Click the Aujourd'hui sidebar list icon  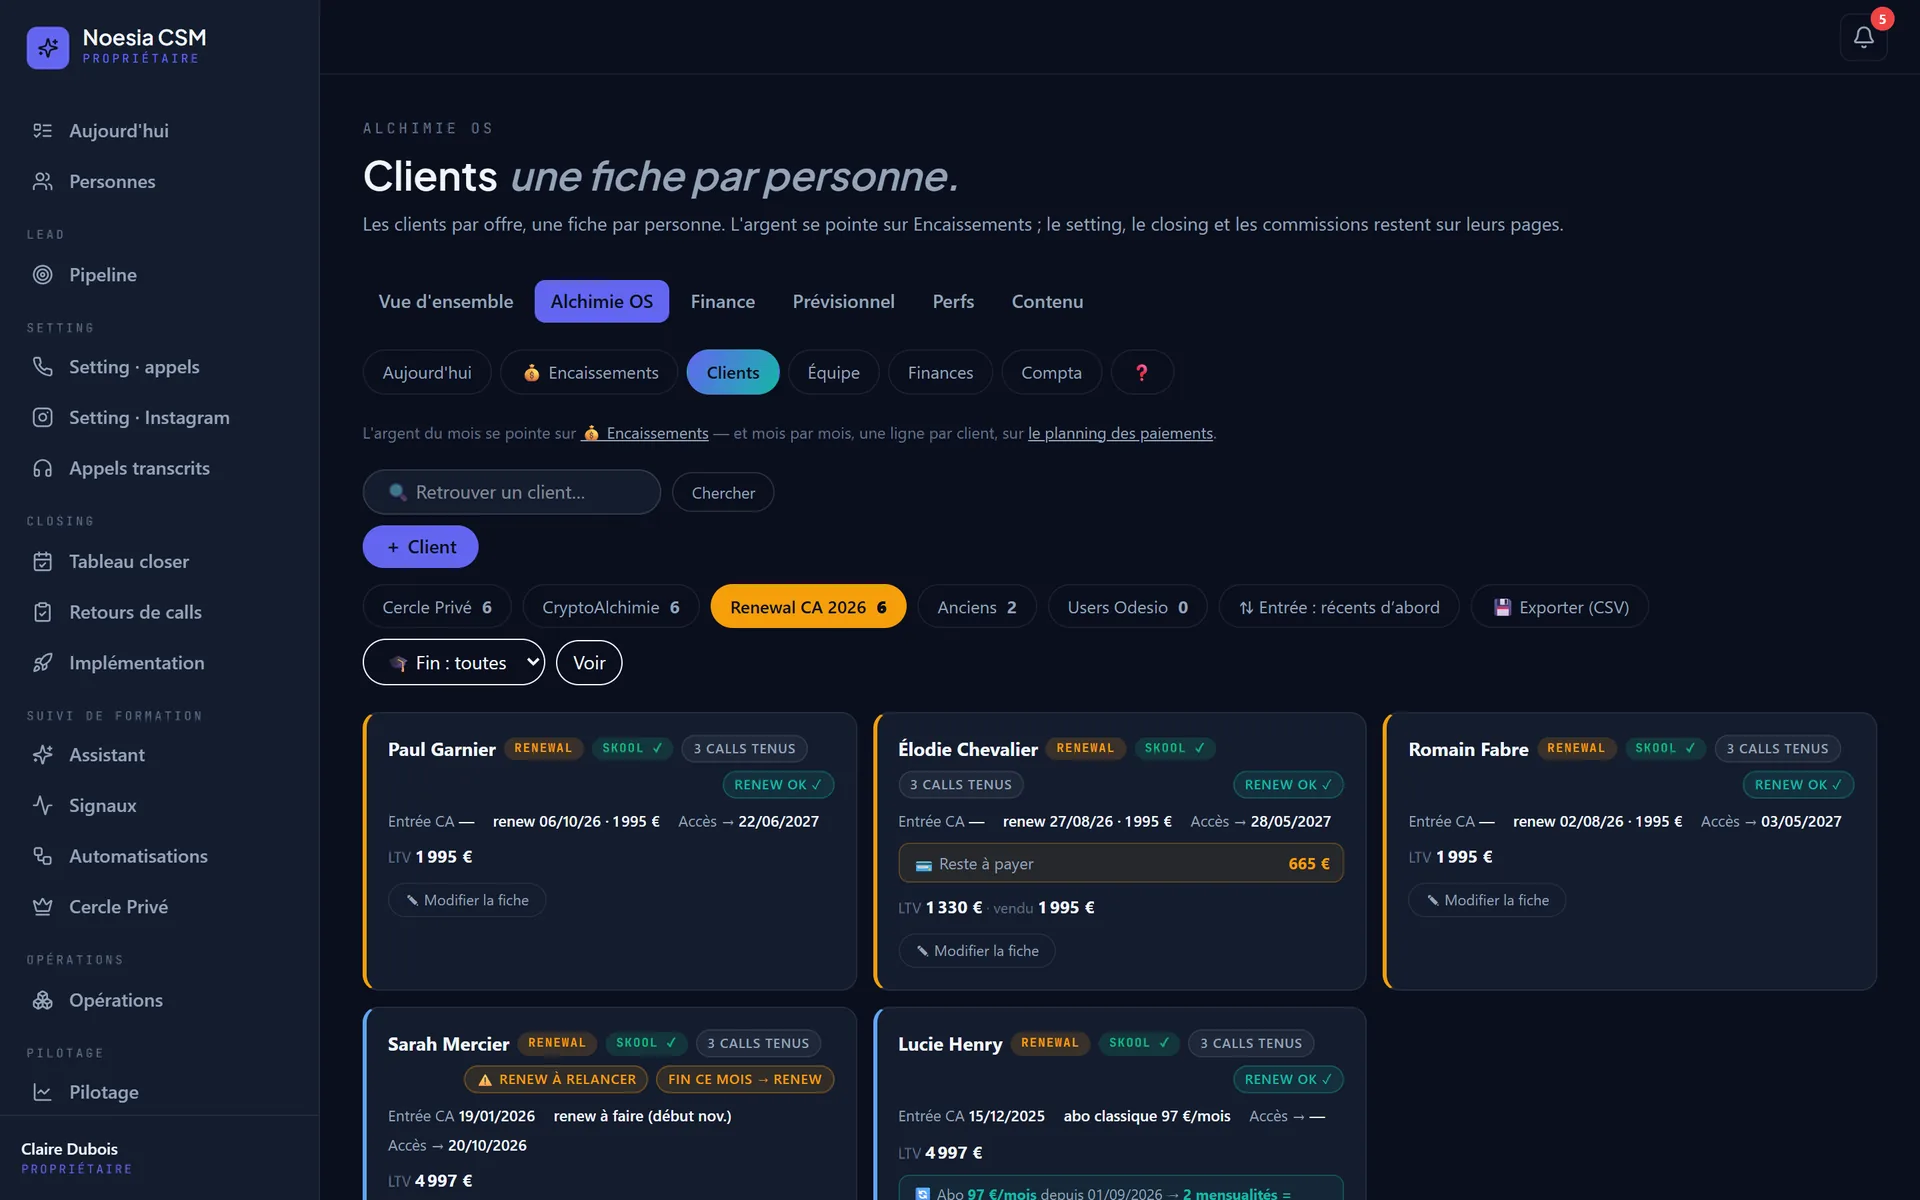click(x=42, y=131)
